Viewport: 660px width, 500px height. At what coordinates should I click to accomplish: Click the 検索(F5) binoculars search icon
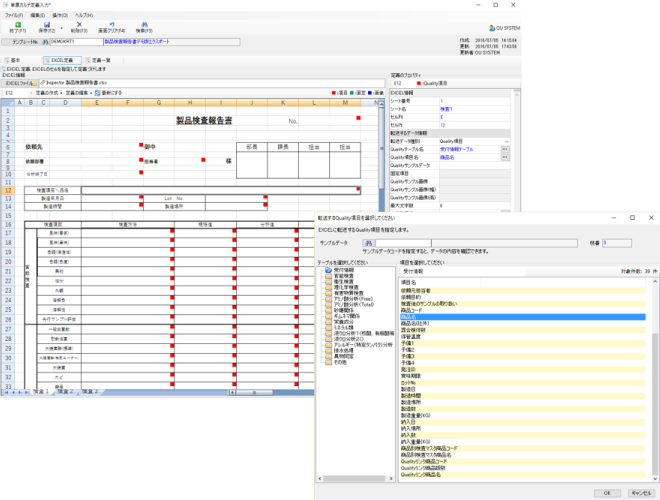pos(144,25)
